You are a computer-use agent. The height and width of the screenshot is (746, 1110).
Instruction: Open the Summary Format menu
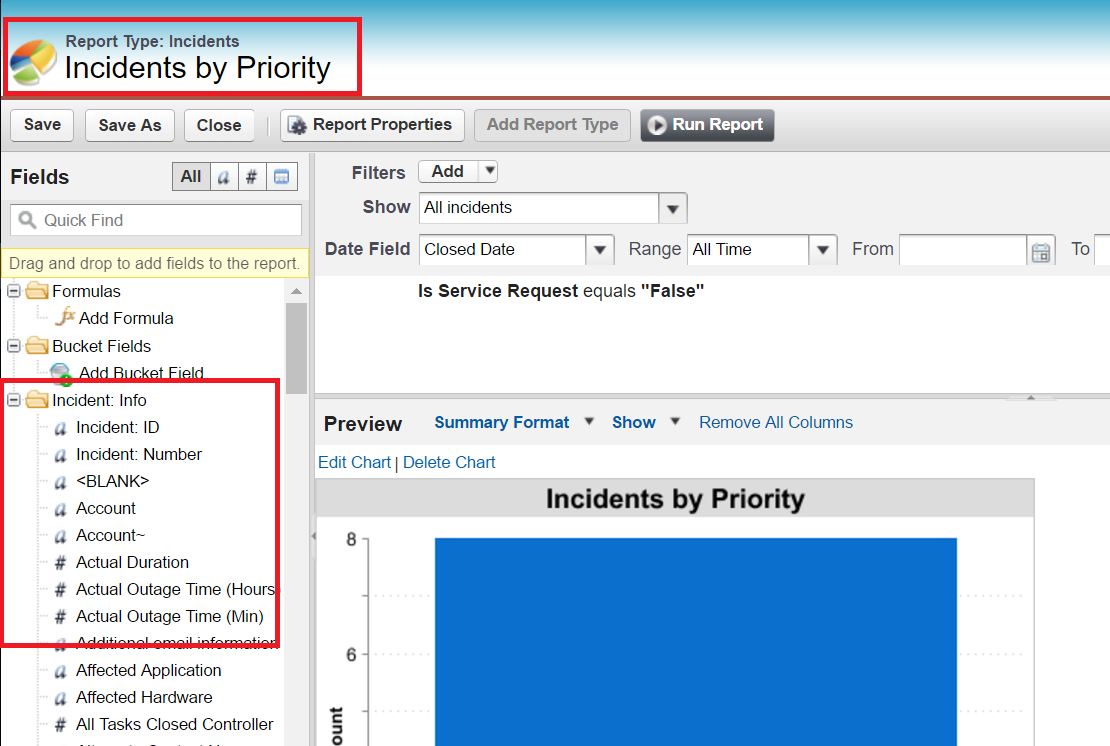(x=588, y=422)
